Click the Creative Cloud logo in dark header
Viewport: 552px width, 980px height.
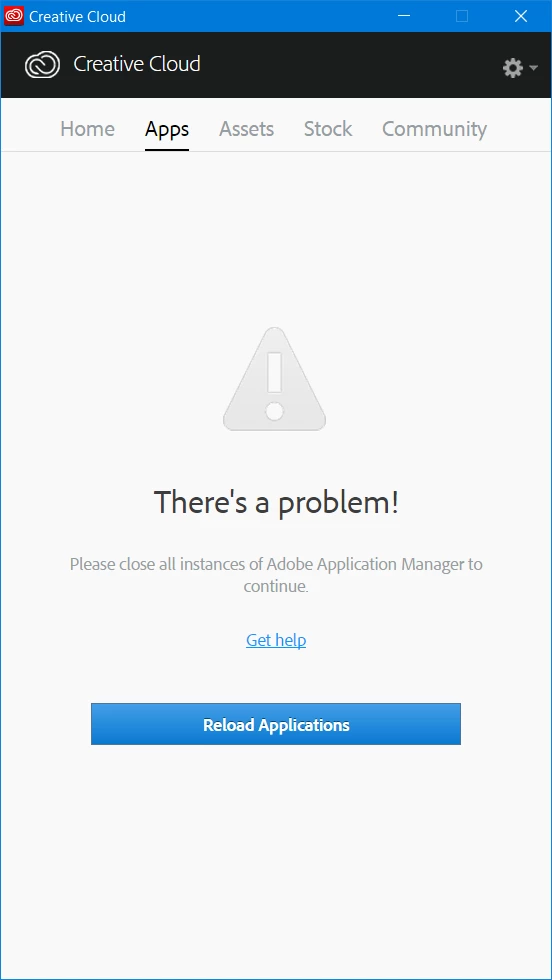pos(43,64)
